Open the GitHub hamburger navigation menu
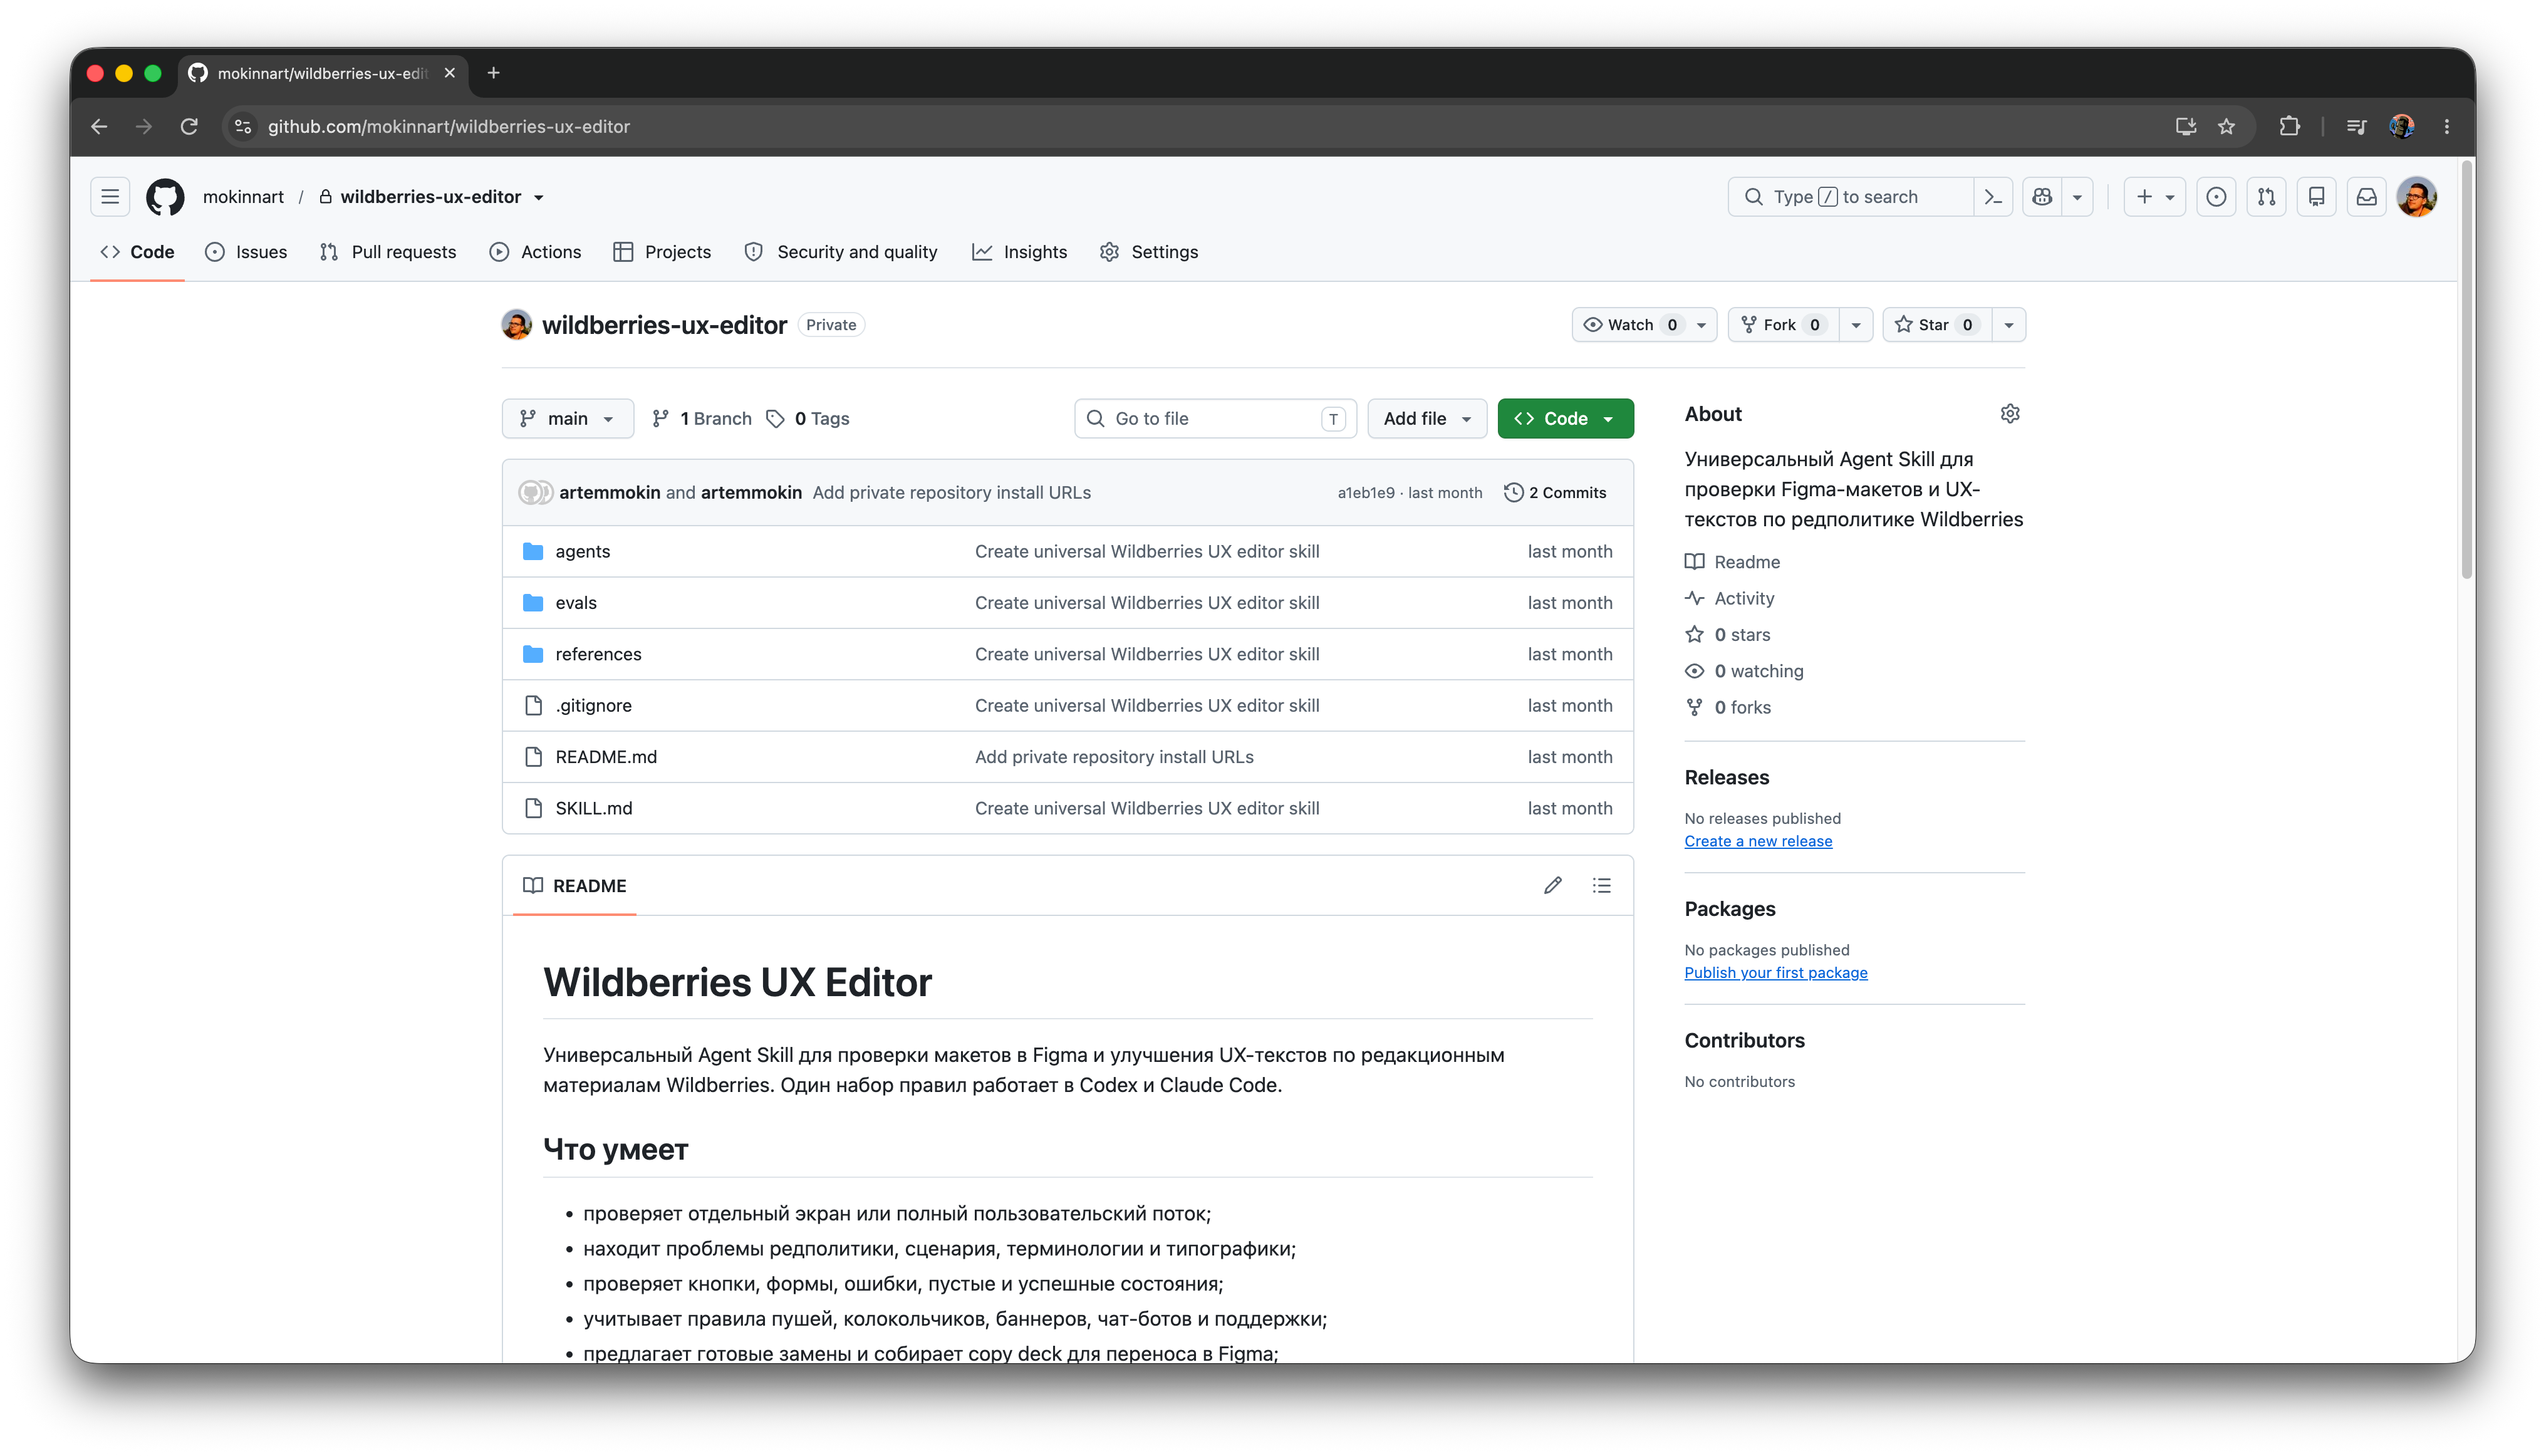 [110, 197]
